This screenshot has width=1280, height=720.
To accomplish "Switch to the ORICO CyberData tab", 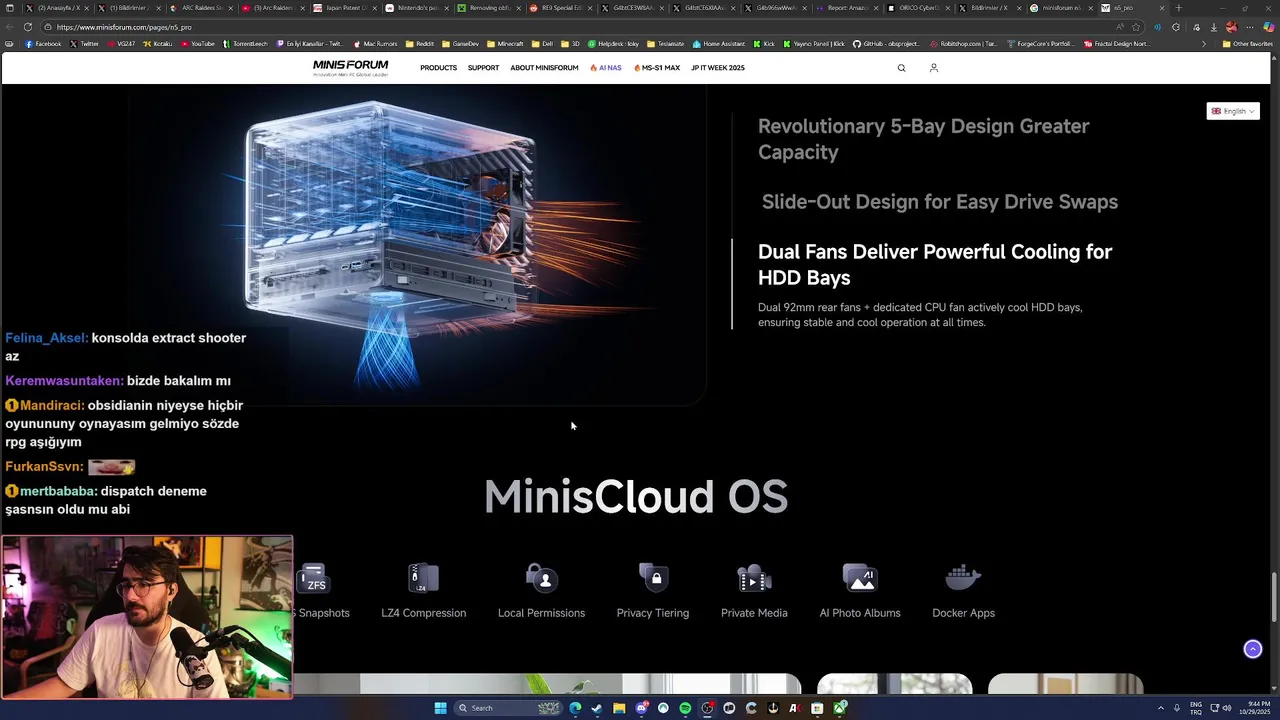I will tap(919, 8).
